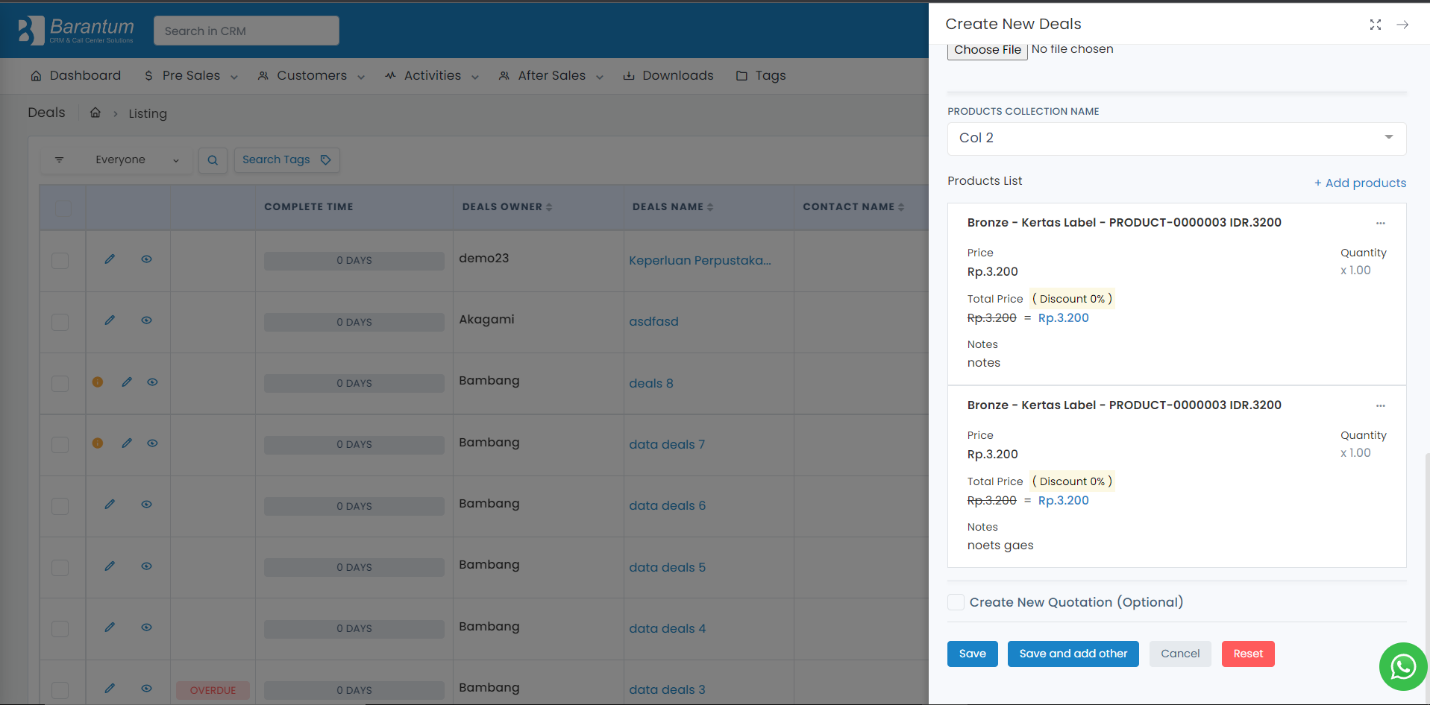The width and height of the screenshot is (1430, 705).
Task: Edit the data deals 3 pencil icon
Action: (x=110, y=688)
